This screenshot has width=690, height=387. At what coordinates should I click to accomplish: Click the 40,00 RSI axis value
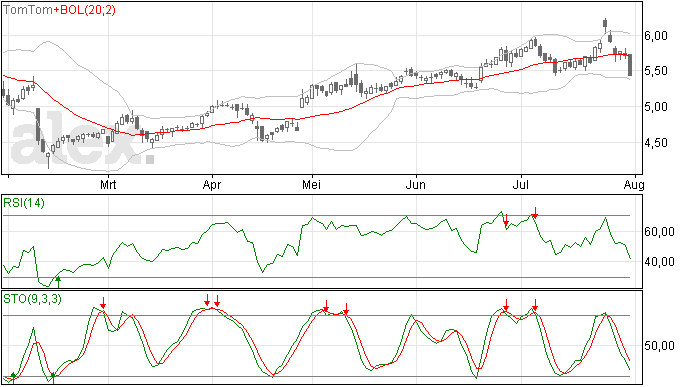[659, 262]
